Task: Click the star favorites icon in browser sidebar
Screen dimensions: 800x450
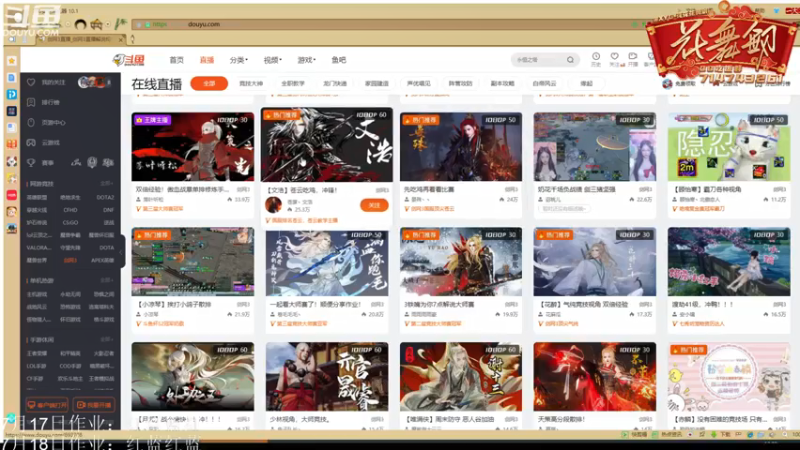Action: point(12,61)
